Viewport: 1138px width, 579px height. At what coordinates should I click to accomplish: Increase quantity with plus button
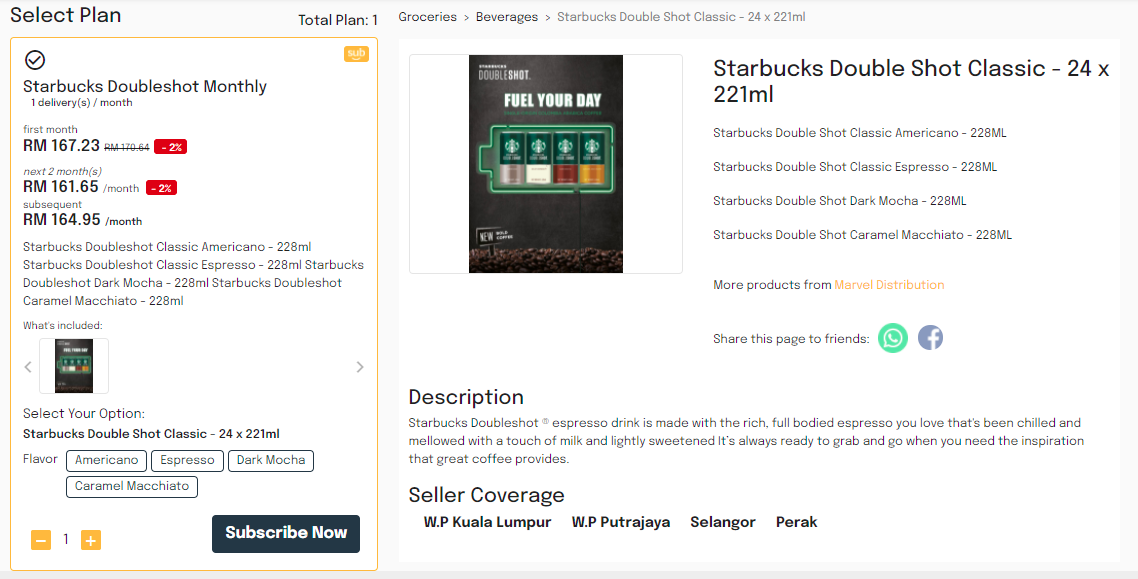pos(91,540)
